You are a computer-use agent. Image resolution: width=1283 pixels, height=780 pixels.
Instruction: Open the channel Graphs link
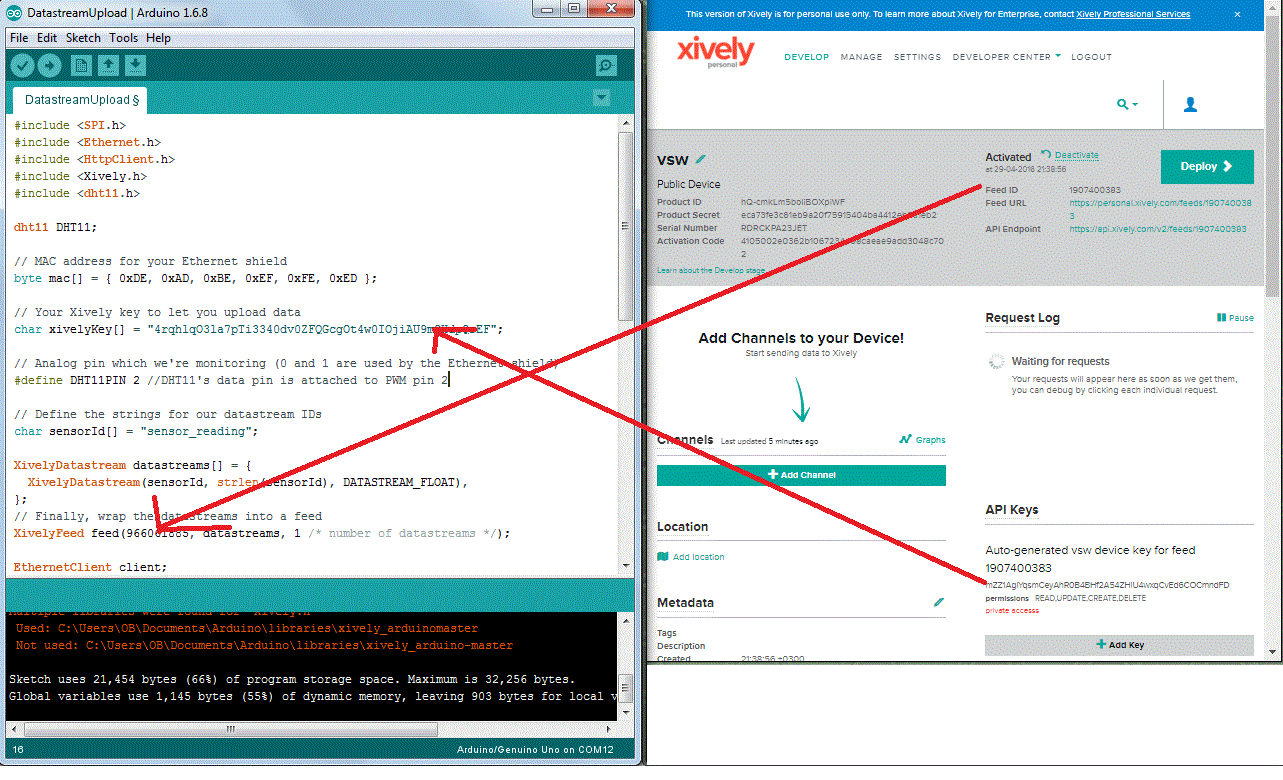tap(922, 440)
